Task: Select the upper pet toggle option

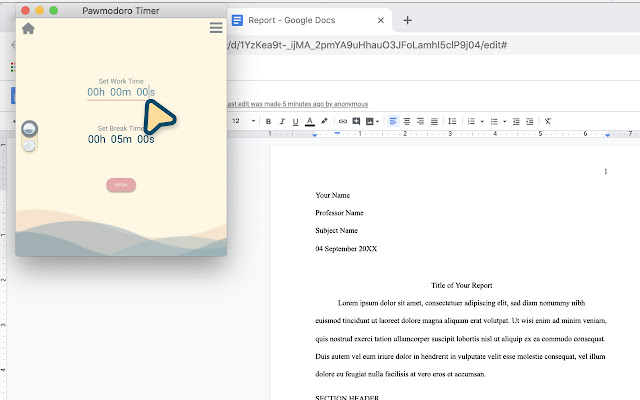Action: pyautogui.click(x=29, y=129)
